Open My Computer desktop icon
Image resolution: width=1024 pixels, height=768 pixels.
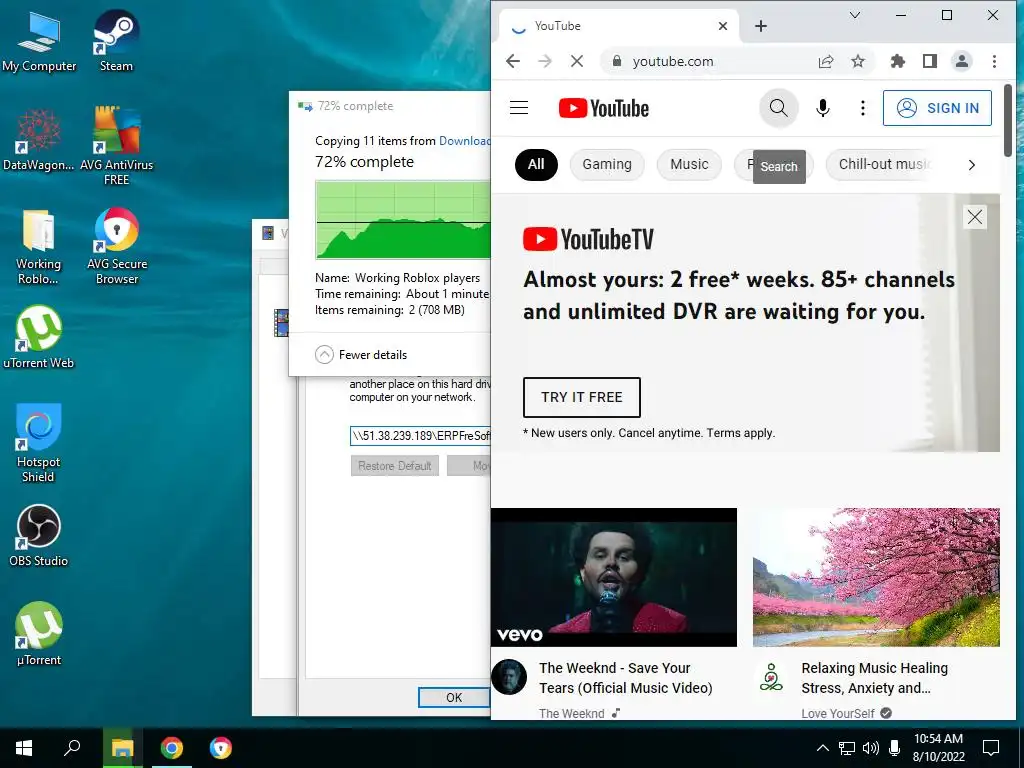[39, 40]
